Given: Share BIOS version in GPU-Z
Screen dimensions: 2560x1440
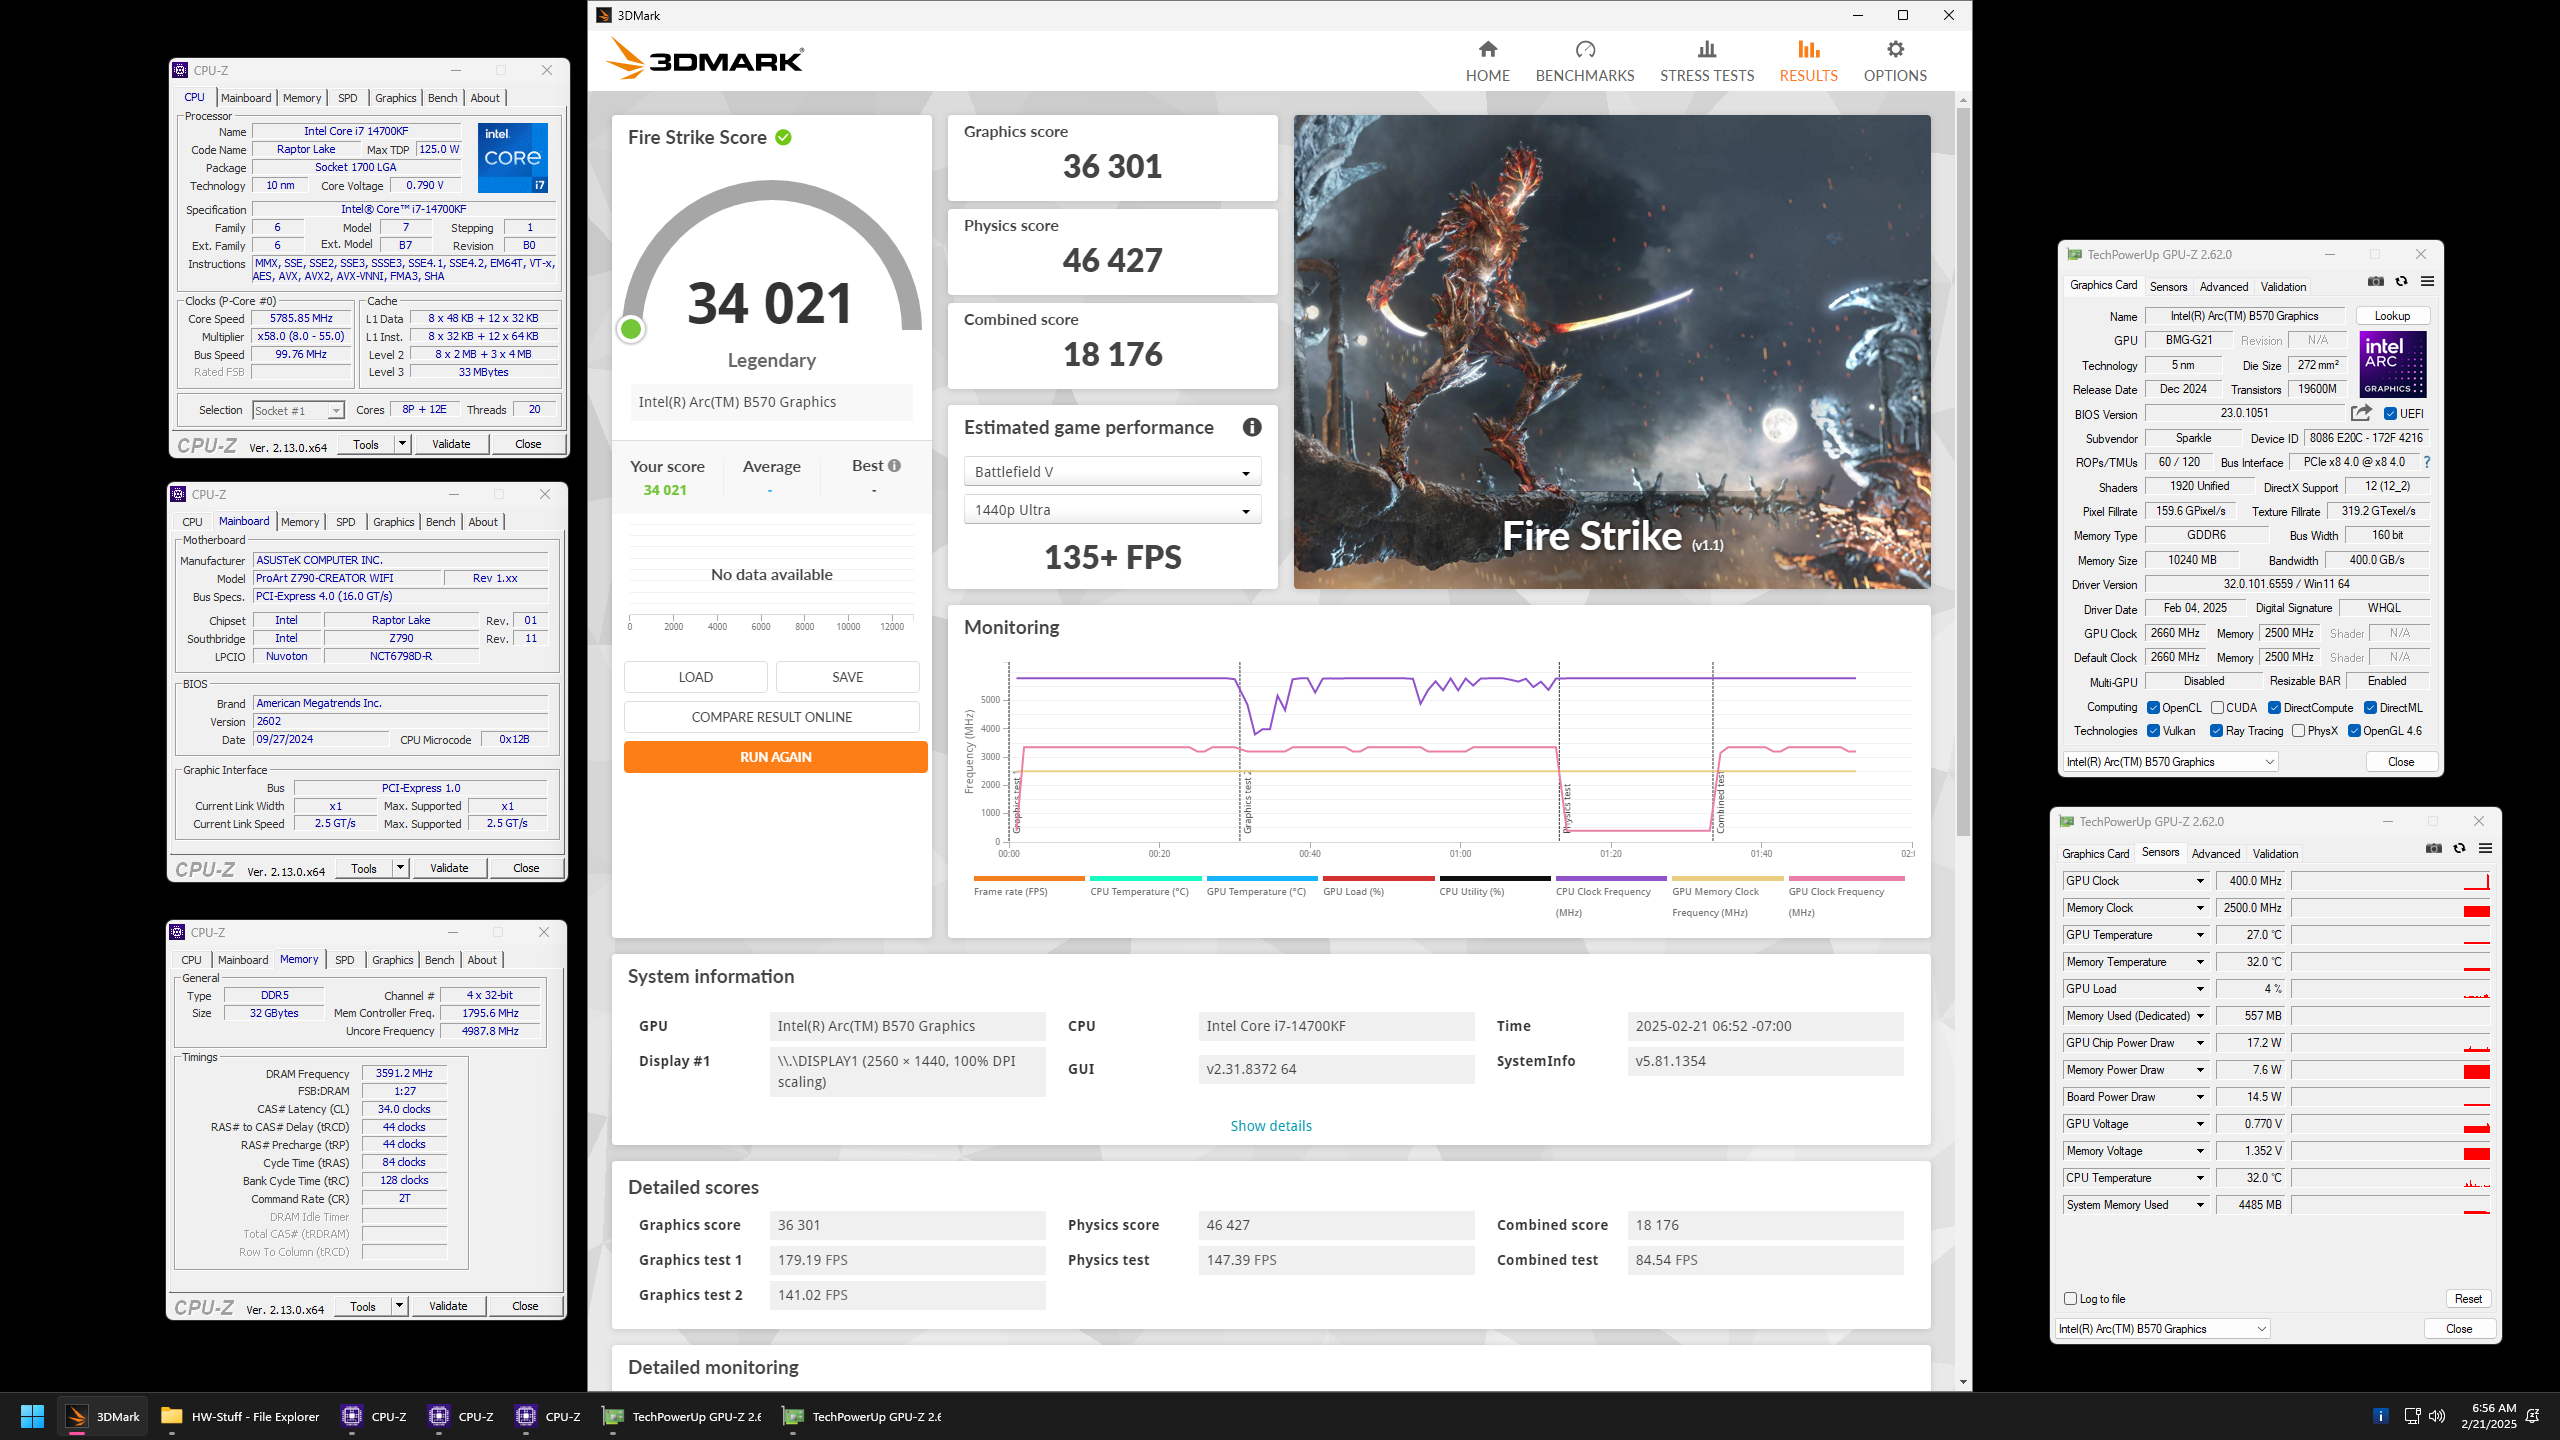Looking at the screenshot, I should (x=2361, y=413).
